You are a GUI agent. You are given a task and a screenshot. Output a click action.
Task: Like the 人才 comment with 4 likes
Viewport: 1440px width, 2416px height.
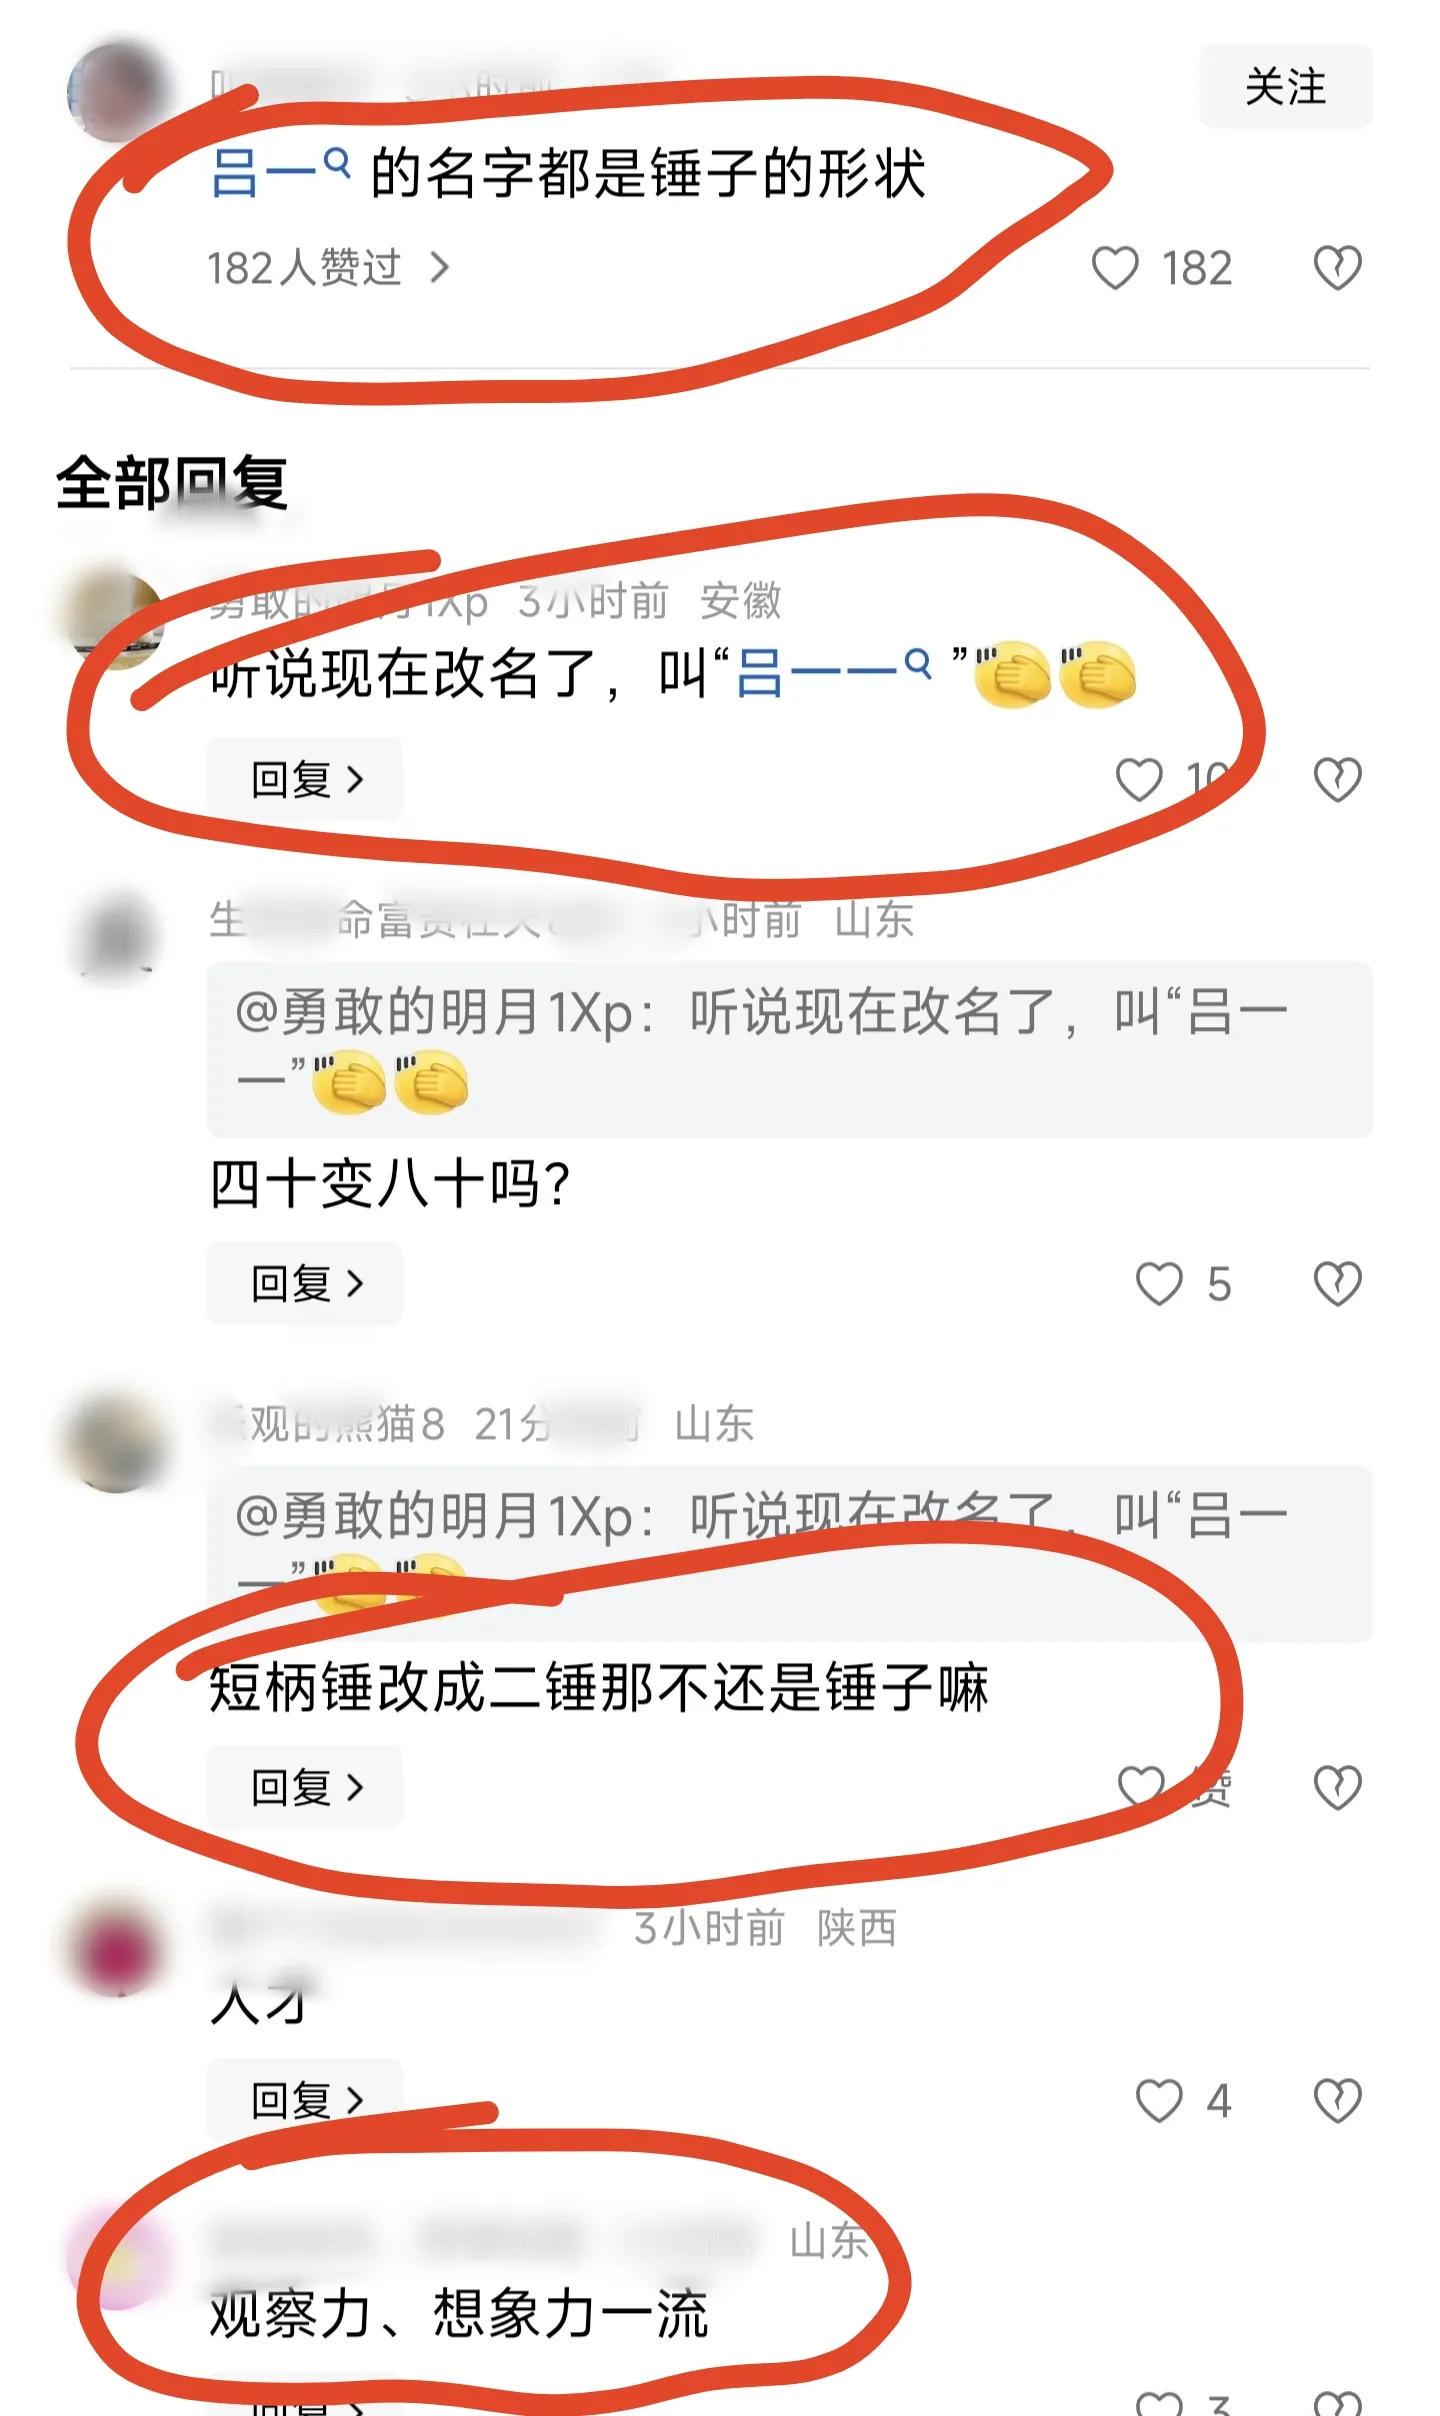(x=1159, y=2101)
